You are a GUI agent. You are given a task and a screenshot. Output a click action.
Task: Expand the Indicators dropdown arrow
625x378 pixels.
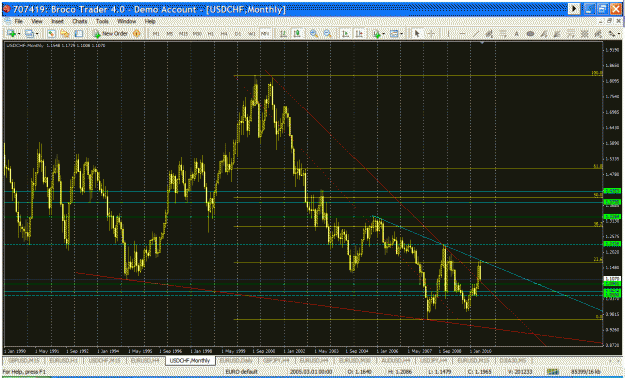coord(383,34)
